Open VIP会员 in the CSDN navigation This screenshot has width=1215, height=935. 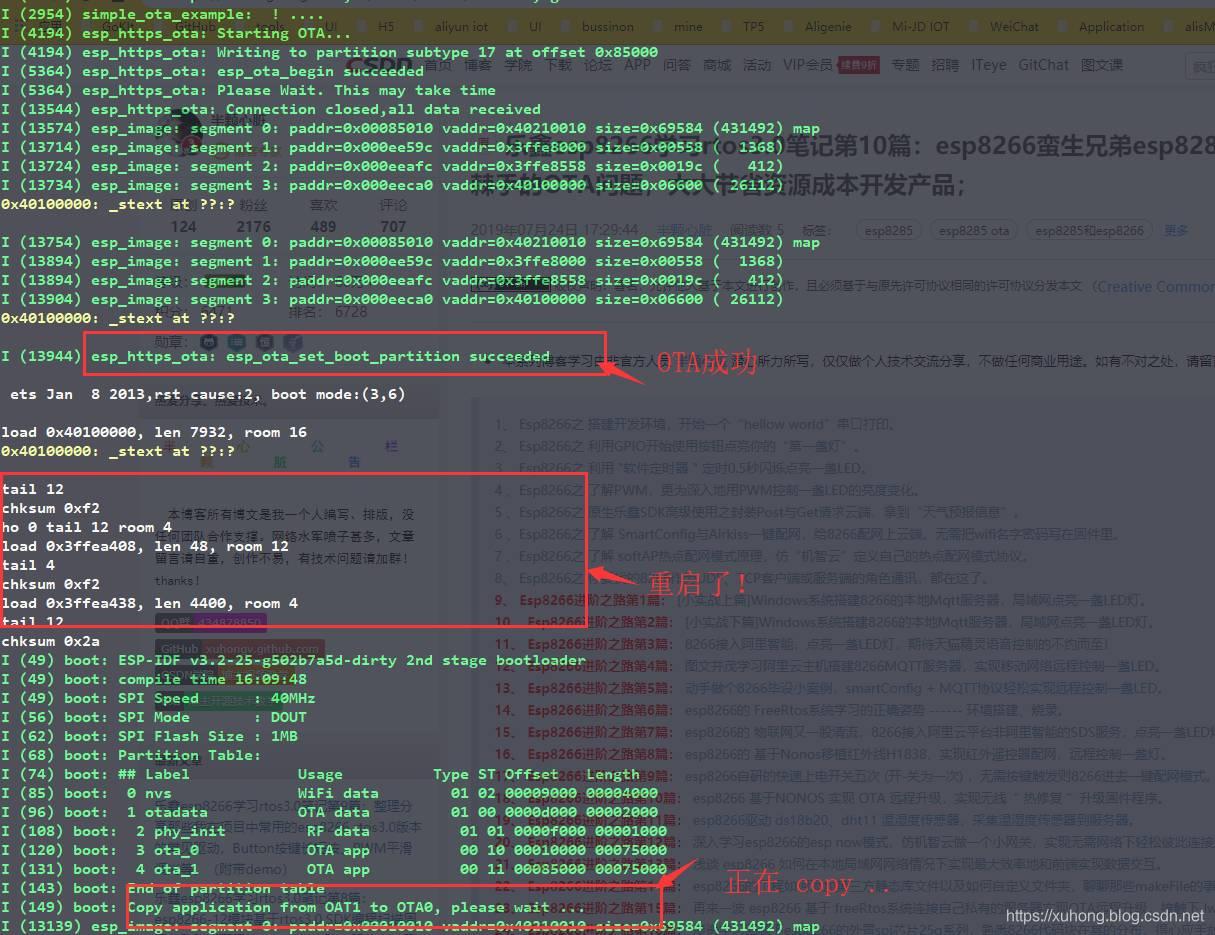808,65
